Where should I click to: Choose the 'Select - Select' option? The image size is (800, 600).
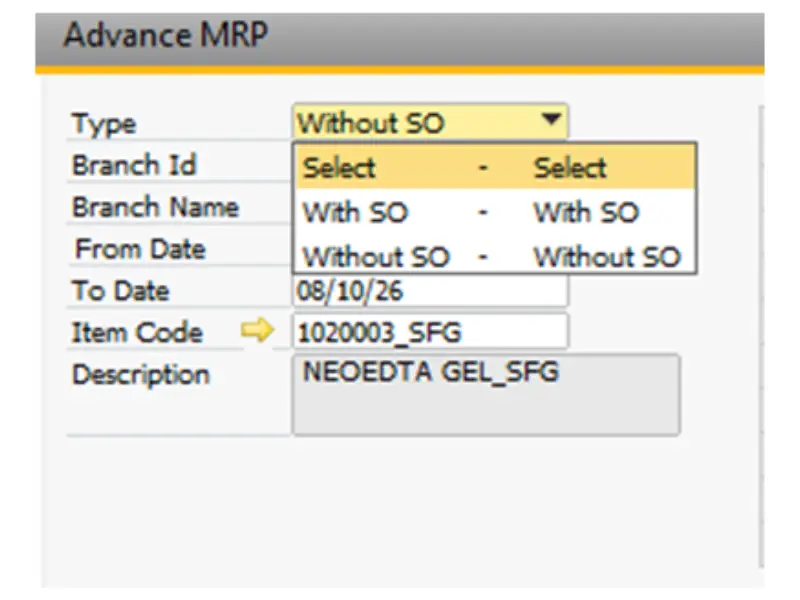tap(495, 167)
